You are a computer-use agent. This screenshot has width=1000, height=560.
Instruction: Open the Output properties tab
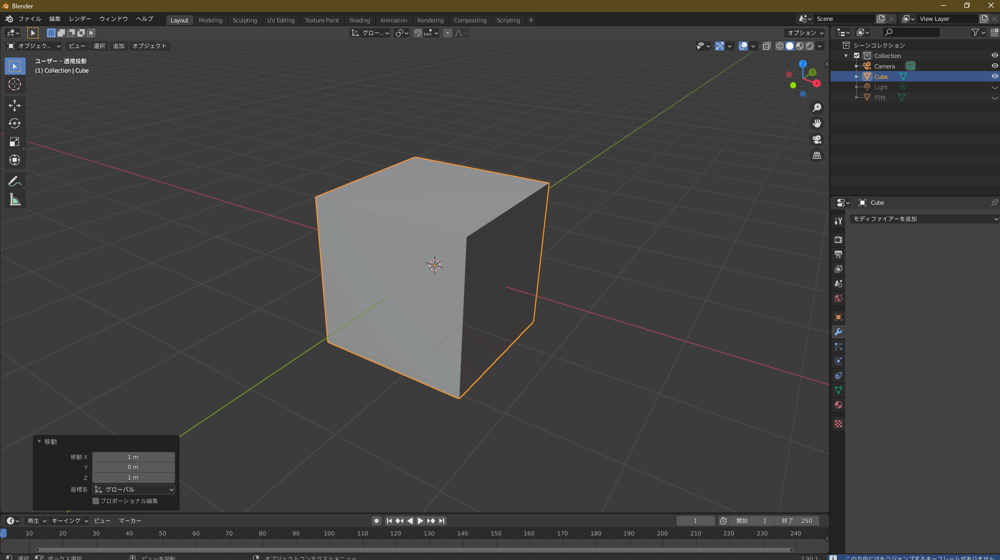(x=838, y=254)
